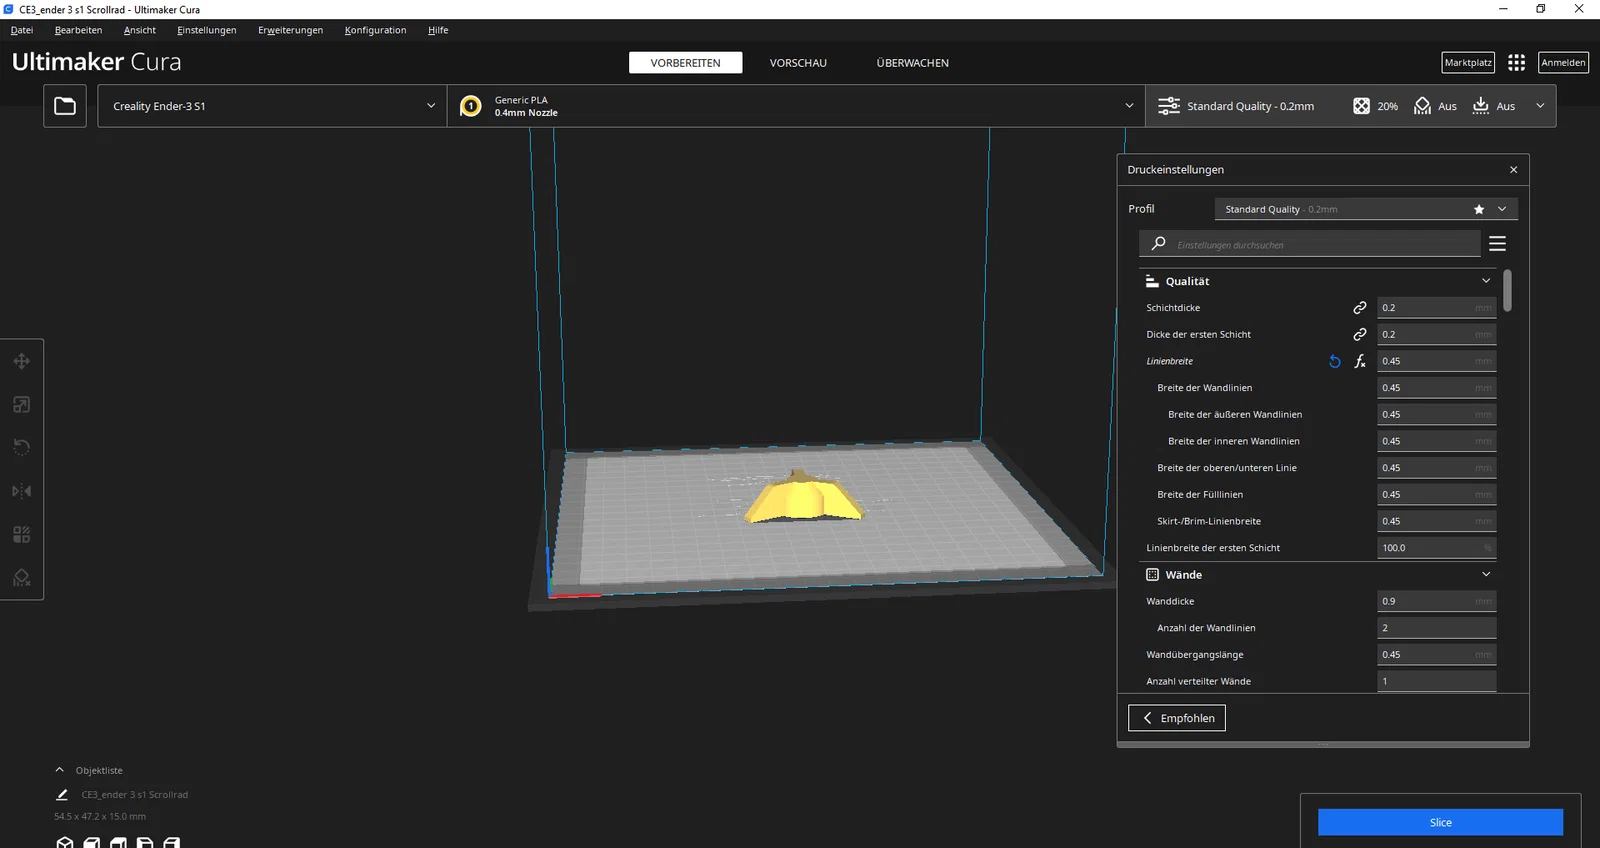The width and height of the screenshot is (1600, 848).
Task: Click the project name CE3_ender 3 s1 Scrollrad
Action: pyautogui.click(x=134, y=795)
